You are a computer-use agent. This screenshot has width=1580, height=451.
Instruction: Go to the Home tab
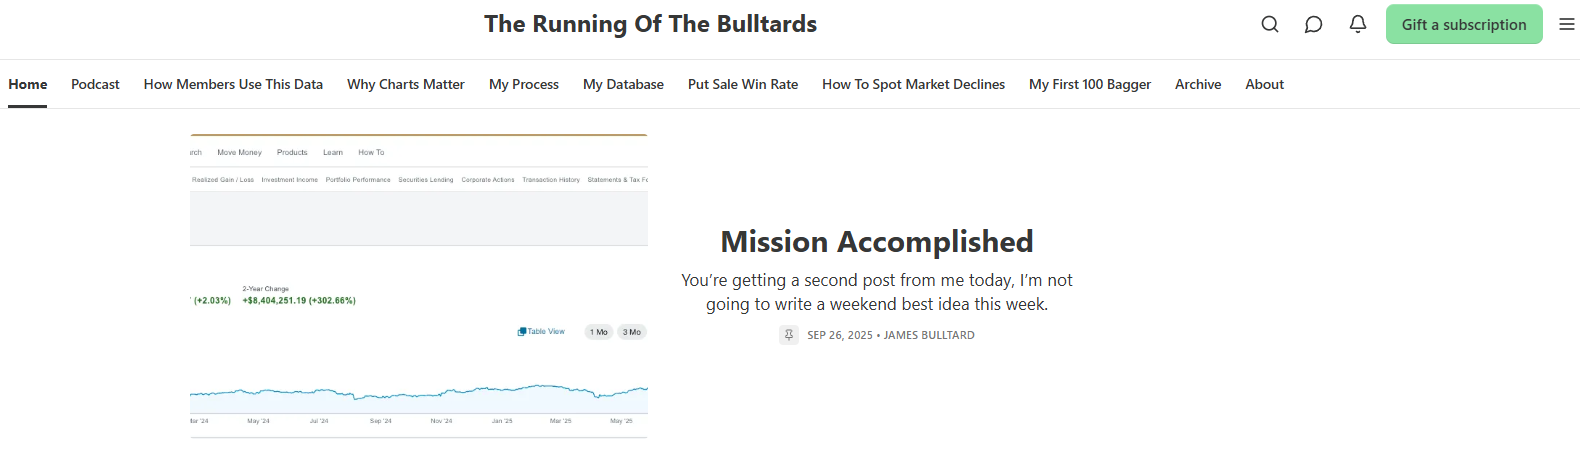(x=28, y=84)
